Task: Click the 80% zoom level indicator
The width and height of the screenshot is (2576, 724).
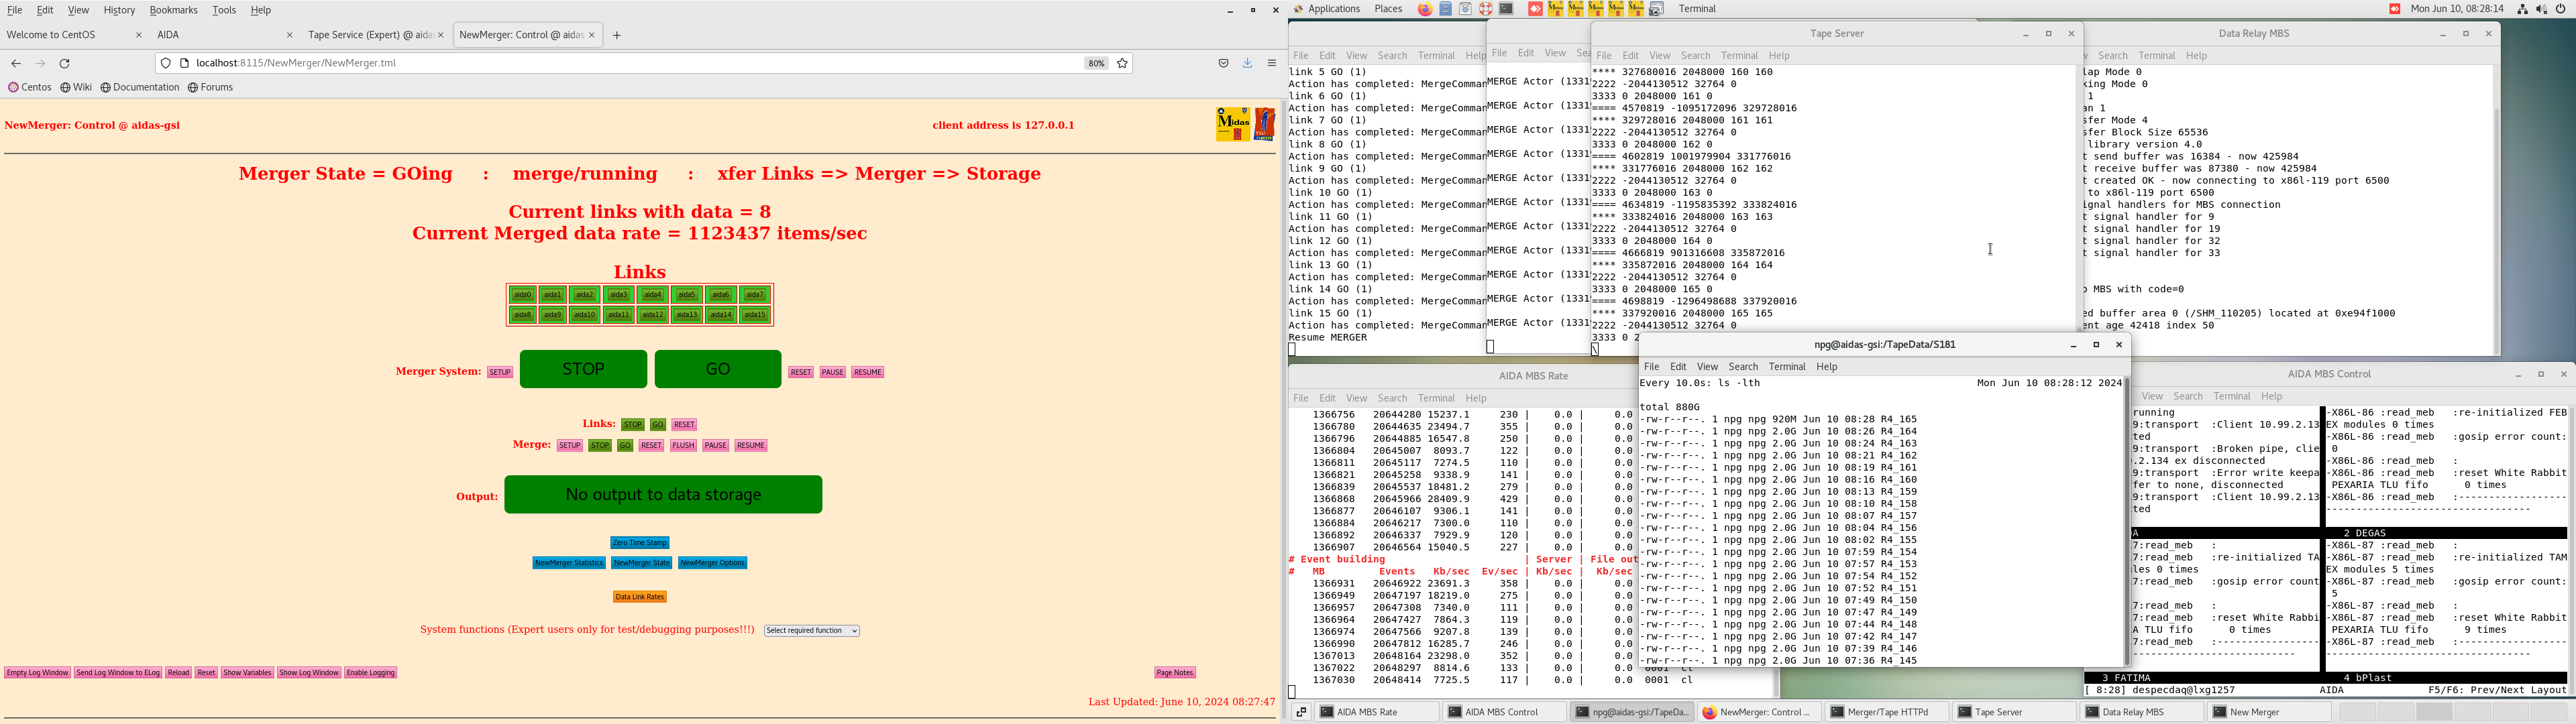Action: coord(1096,64)
